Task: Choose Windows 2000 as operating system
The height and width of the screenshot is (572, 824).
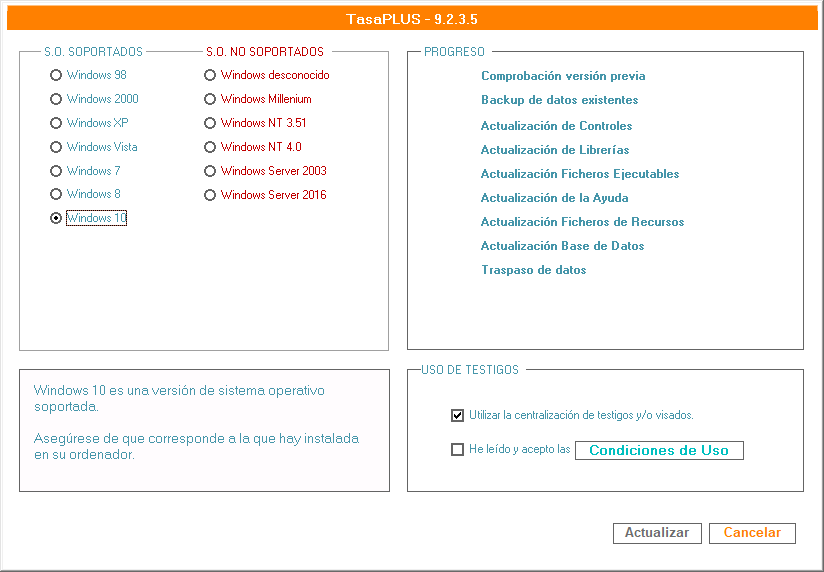Action: click(x=57, y=99)
